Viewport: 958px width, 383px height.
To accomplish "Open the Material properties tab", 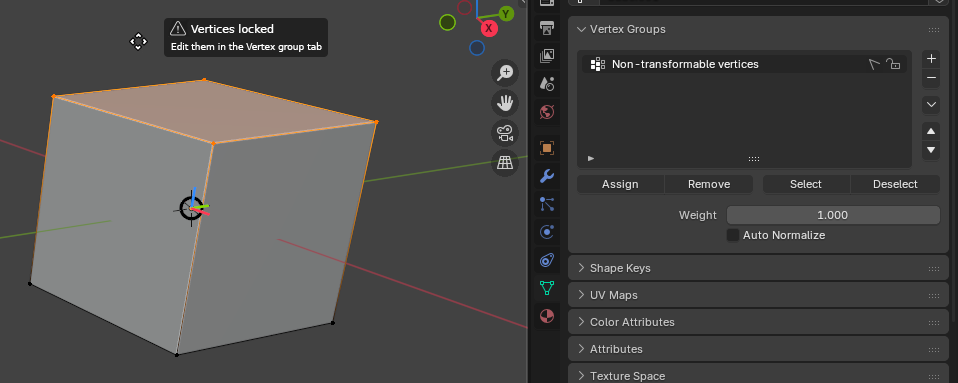I will point(547,316).
